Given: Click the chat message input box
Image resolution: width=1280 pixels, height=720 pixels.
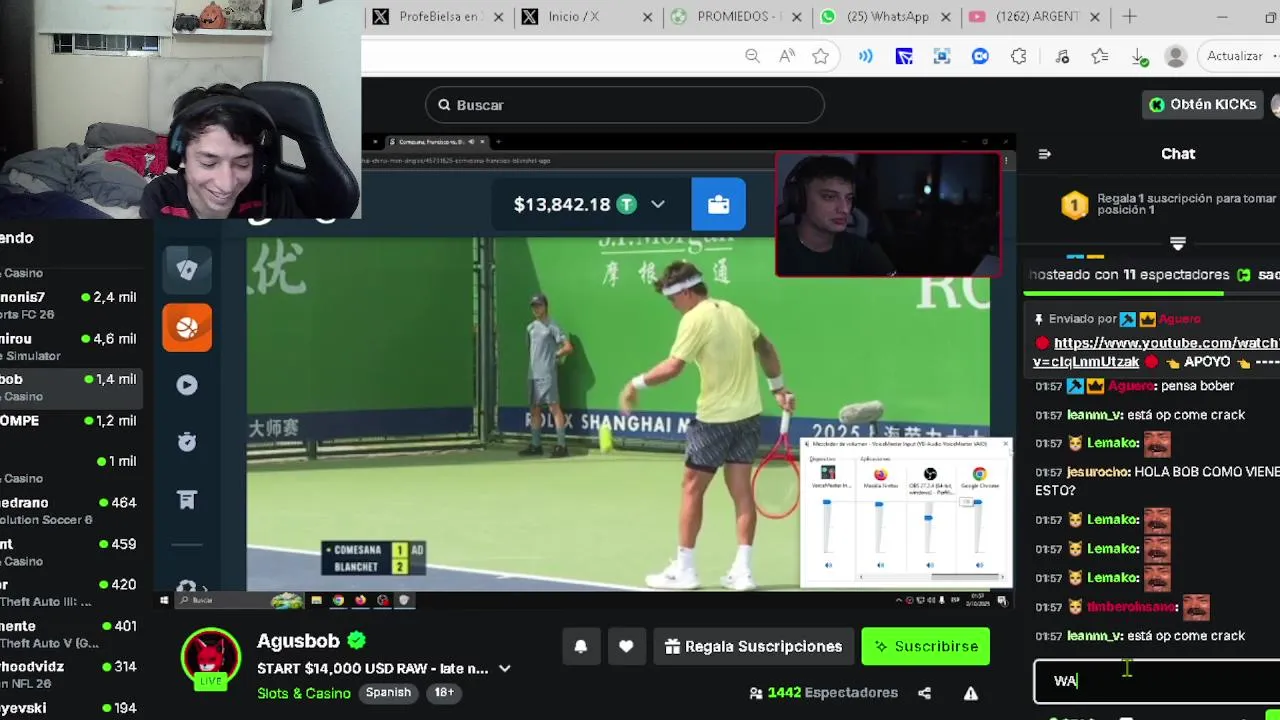Looking at the screenshot, I should [1157, 681].
